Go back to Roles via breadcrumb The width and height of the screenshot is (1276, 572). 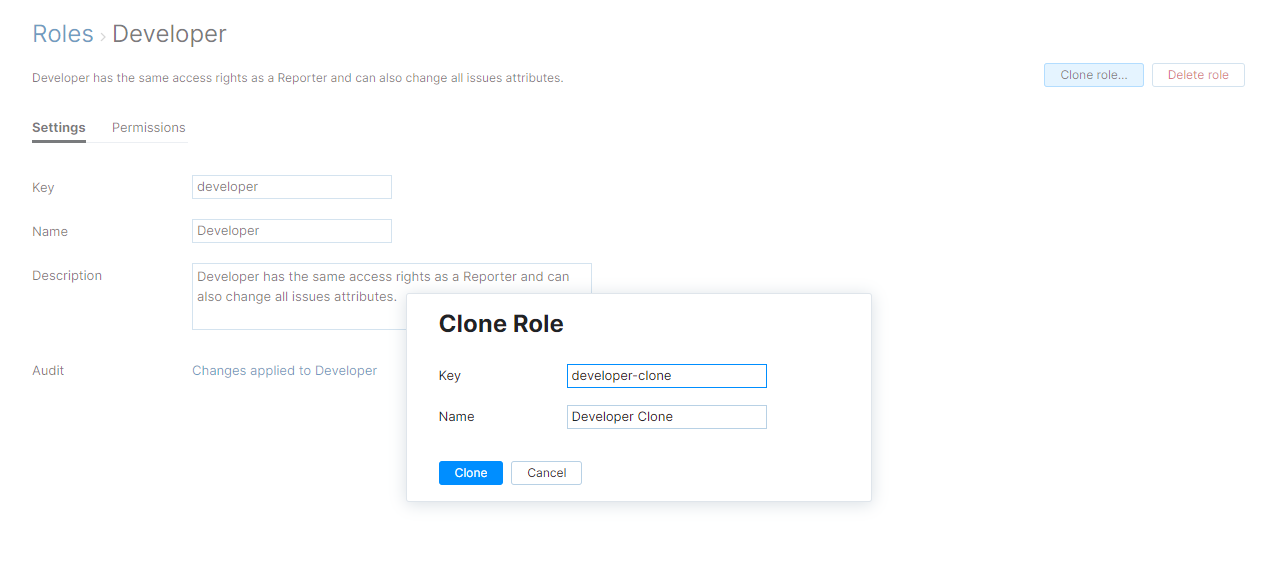(x=62, y=34)
